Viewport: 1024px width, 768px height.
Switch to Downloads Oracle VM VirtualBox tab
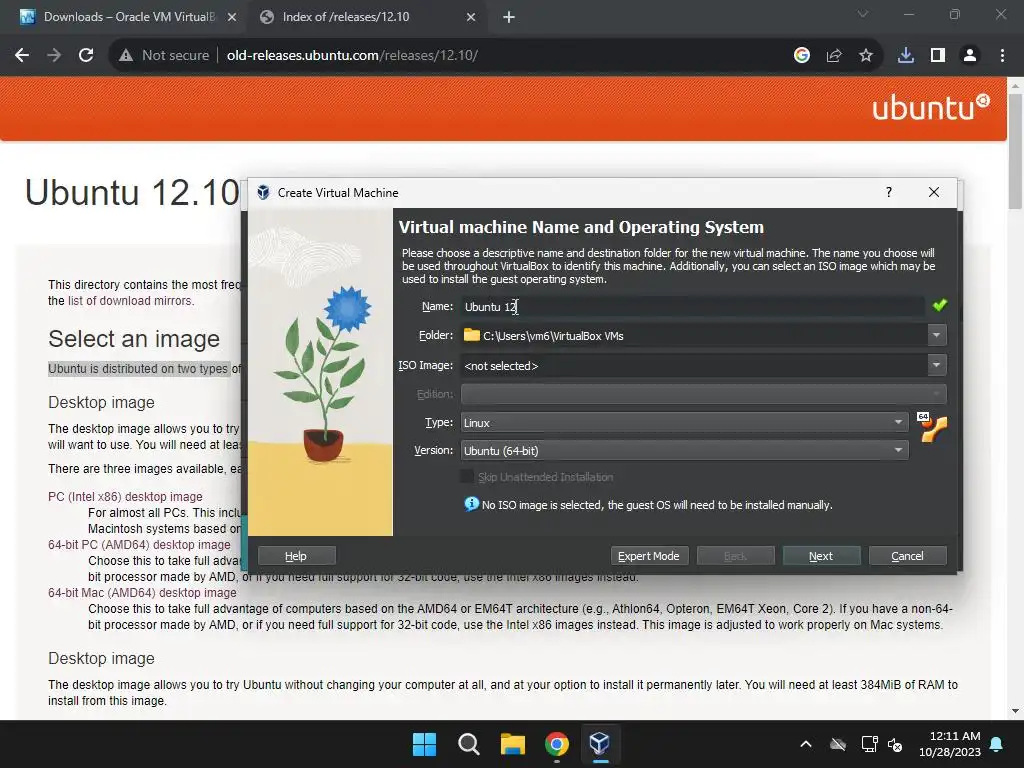click(127, 17)
